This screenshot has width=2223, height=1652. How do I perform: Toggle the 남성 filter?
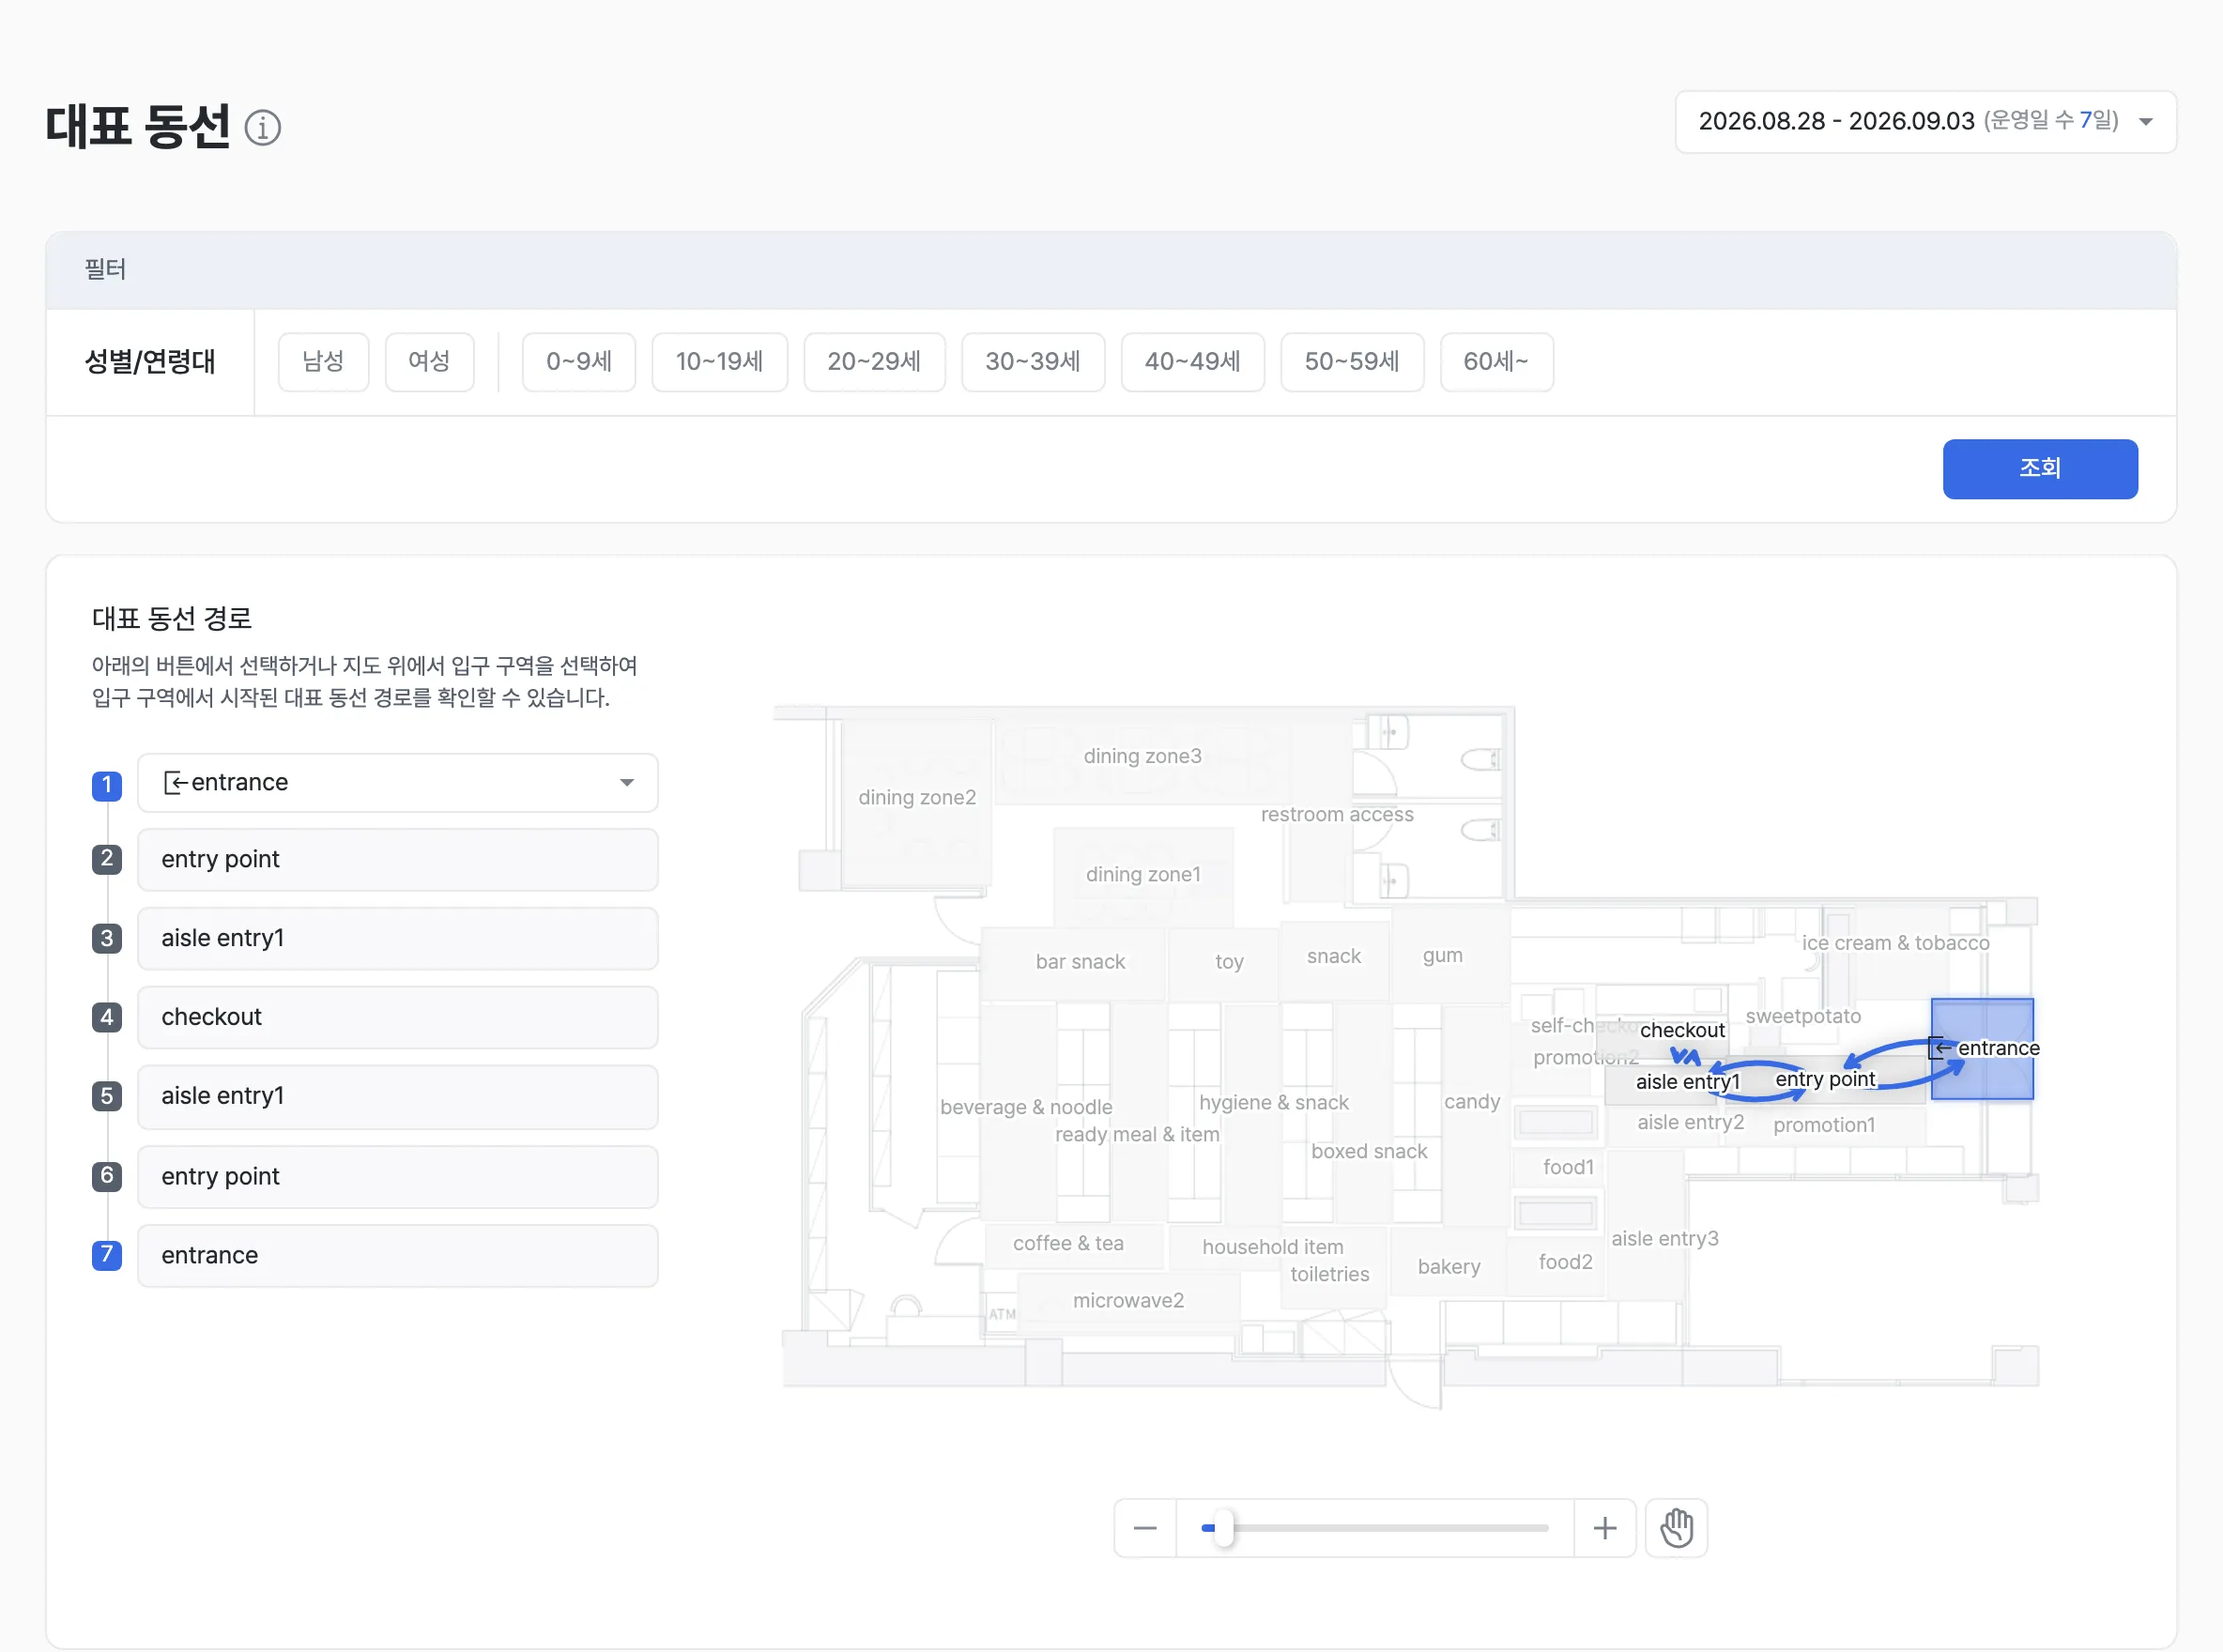click(323, 361)
